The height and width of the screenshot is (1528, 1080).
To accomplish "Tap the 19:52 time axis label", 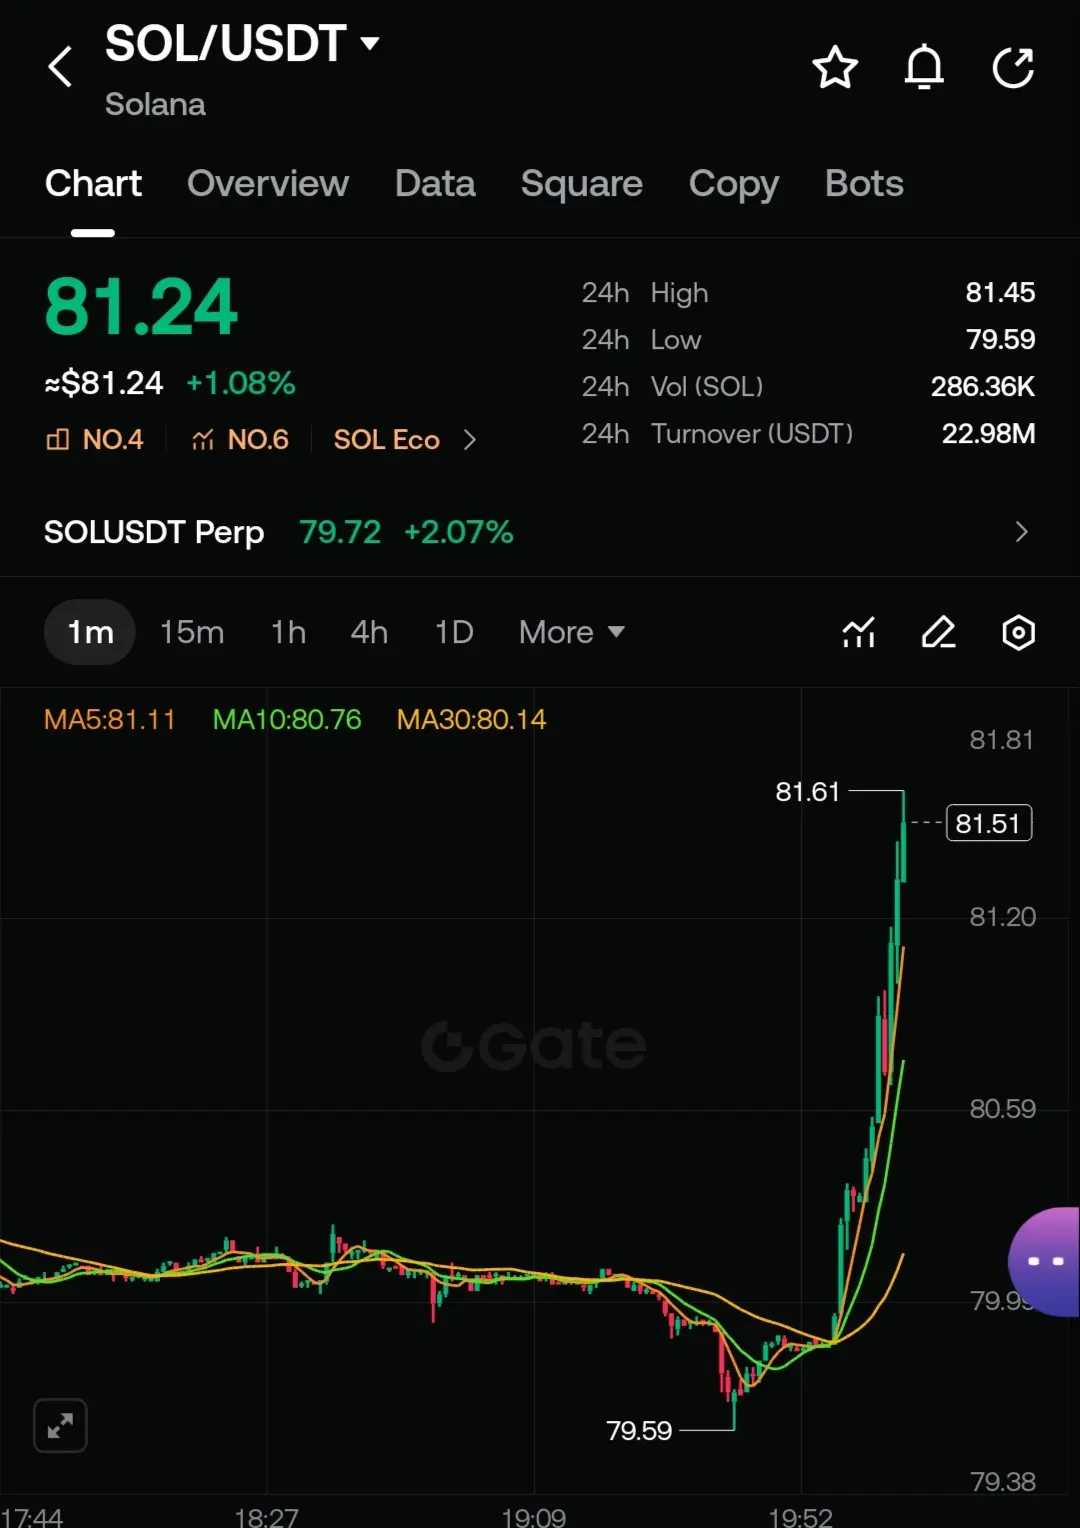I will click(x=800, y=1517).
